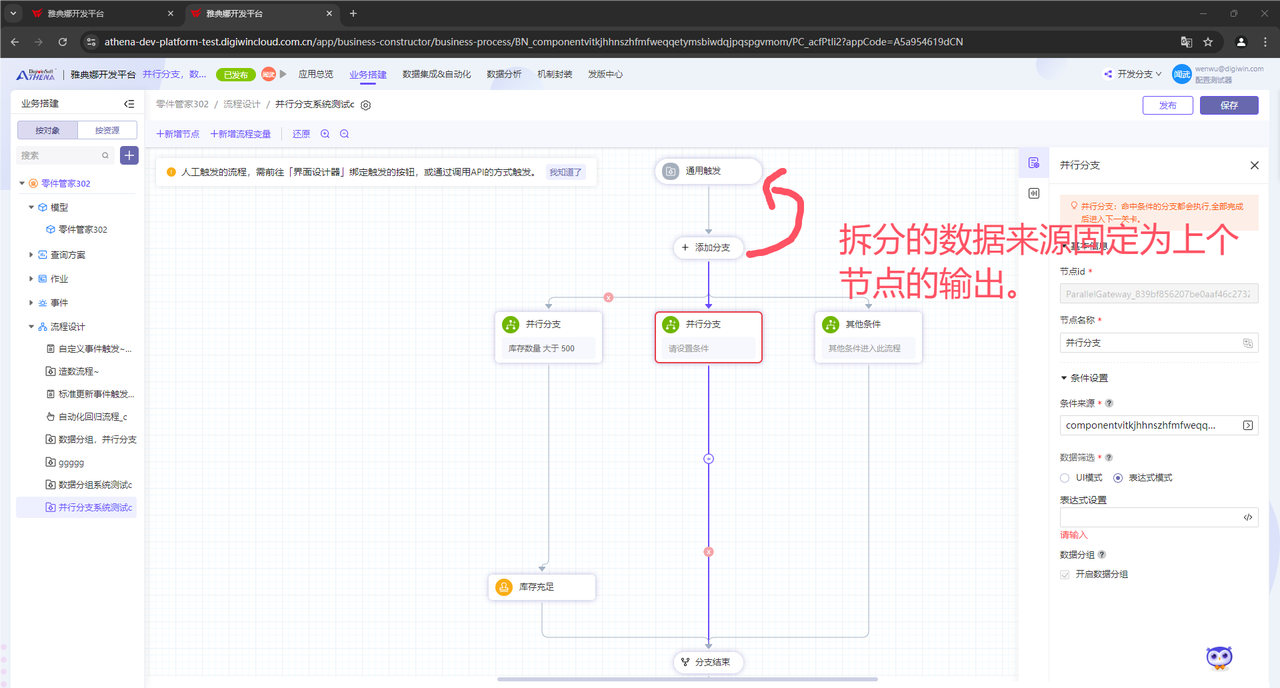Close the 并行分支 properties panel
Viewport: 1280px width, 688px height.
point(1254,165)
